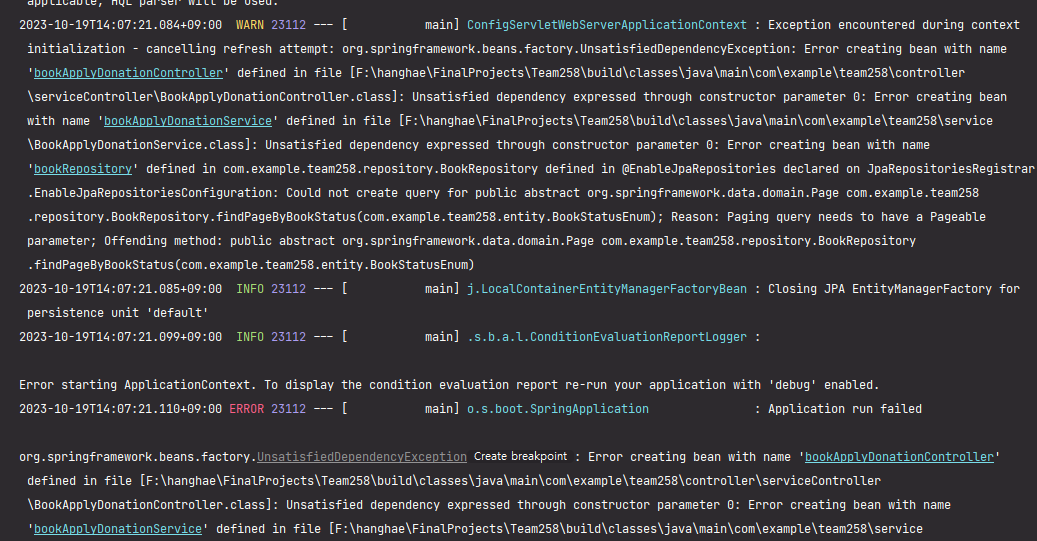The image size is (1037, 541).
Task: Click ConfigServletWebServerApplicationContext logger name
Action: [607, 25]
